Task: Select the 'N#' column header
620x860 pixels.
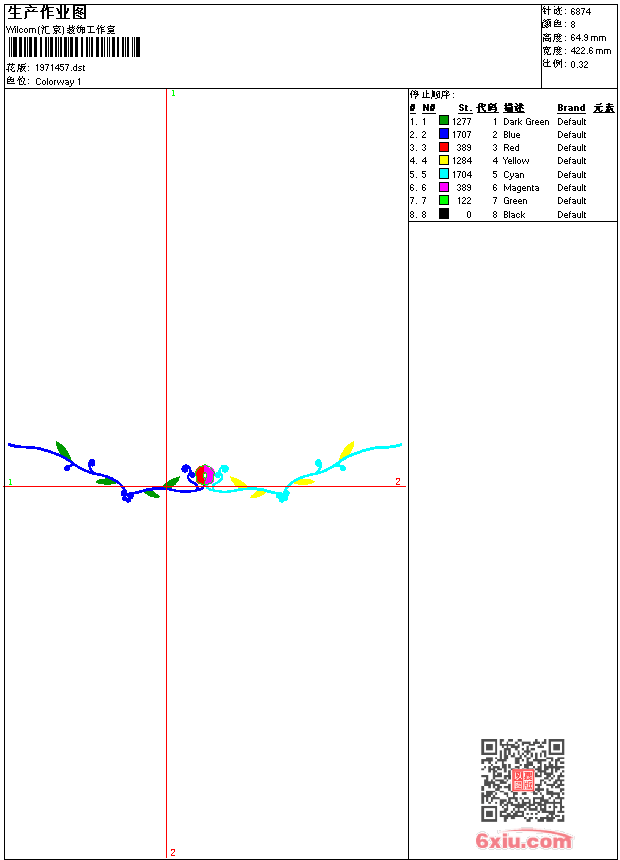Action: click(x=429, y=108)
